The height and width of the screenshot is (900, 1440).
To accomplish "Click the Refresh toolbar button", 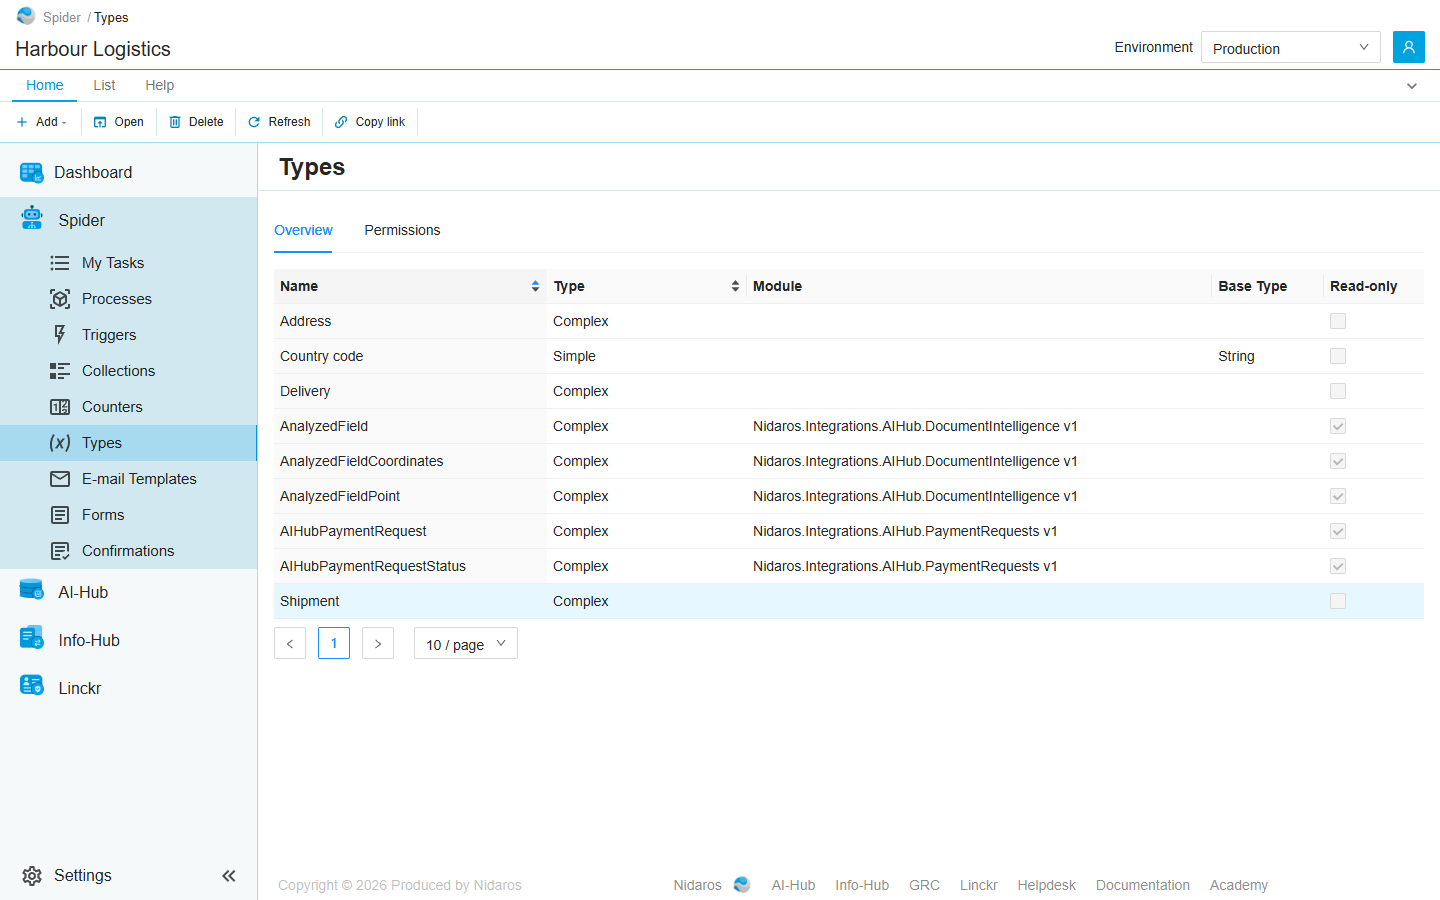I will (x=280, y=122).
